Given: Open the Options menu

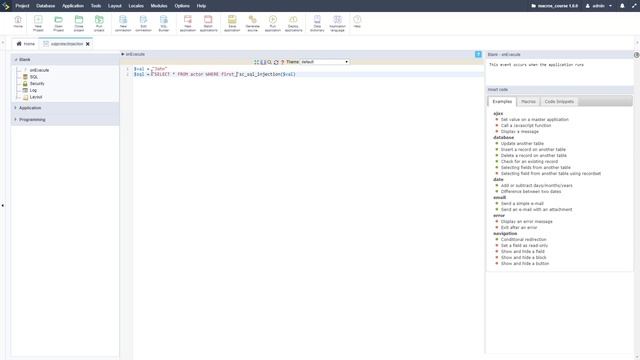Looking at the screenshot, I should coord(182,6).
